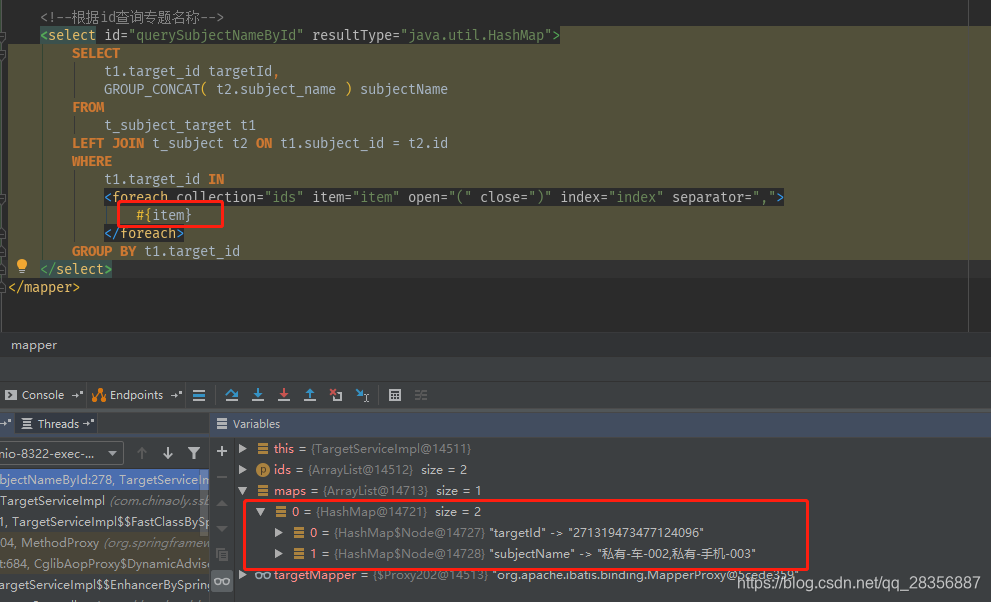This screenshot has width=991, height=602.
Task: Move to the next frame with the down arrow
Action: coord(168,453)
